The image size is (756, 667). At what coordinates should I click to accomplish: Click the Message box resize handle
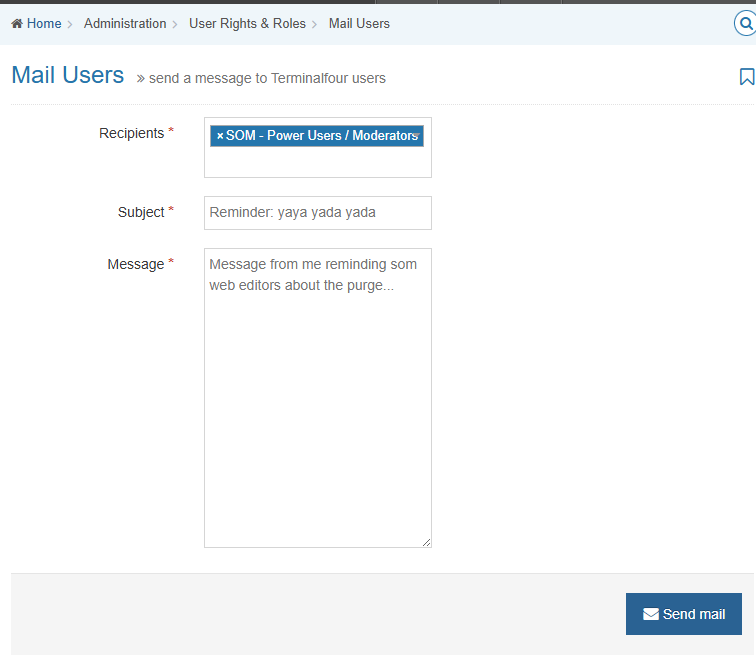[426, 542]
